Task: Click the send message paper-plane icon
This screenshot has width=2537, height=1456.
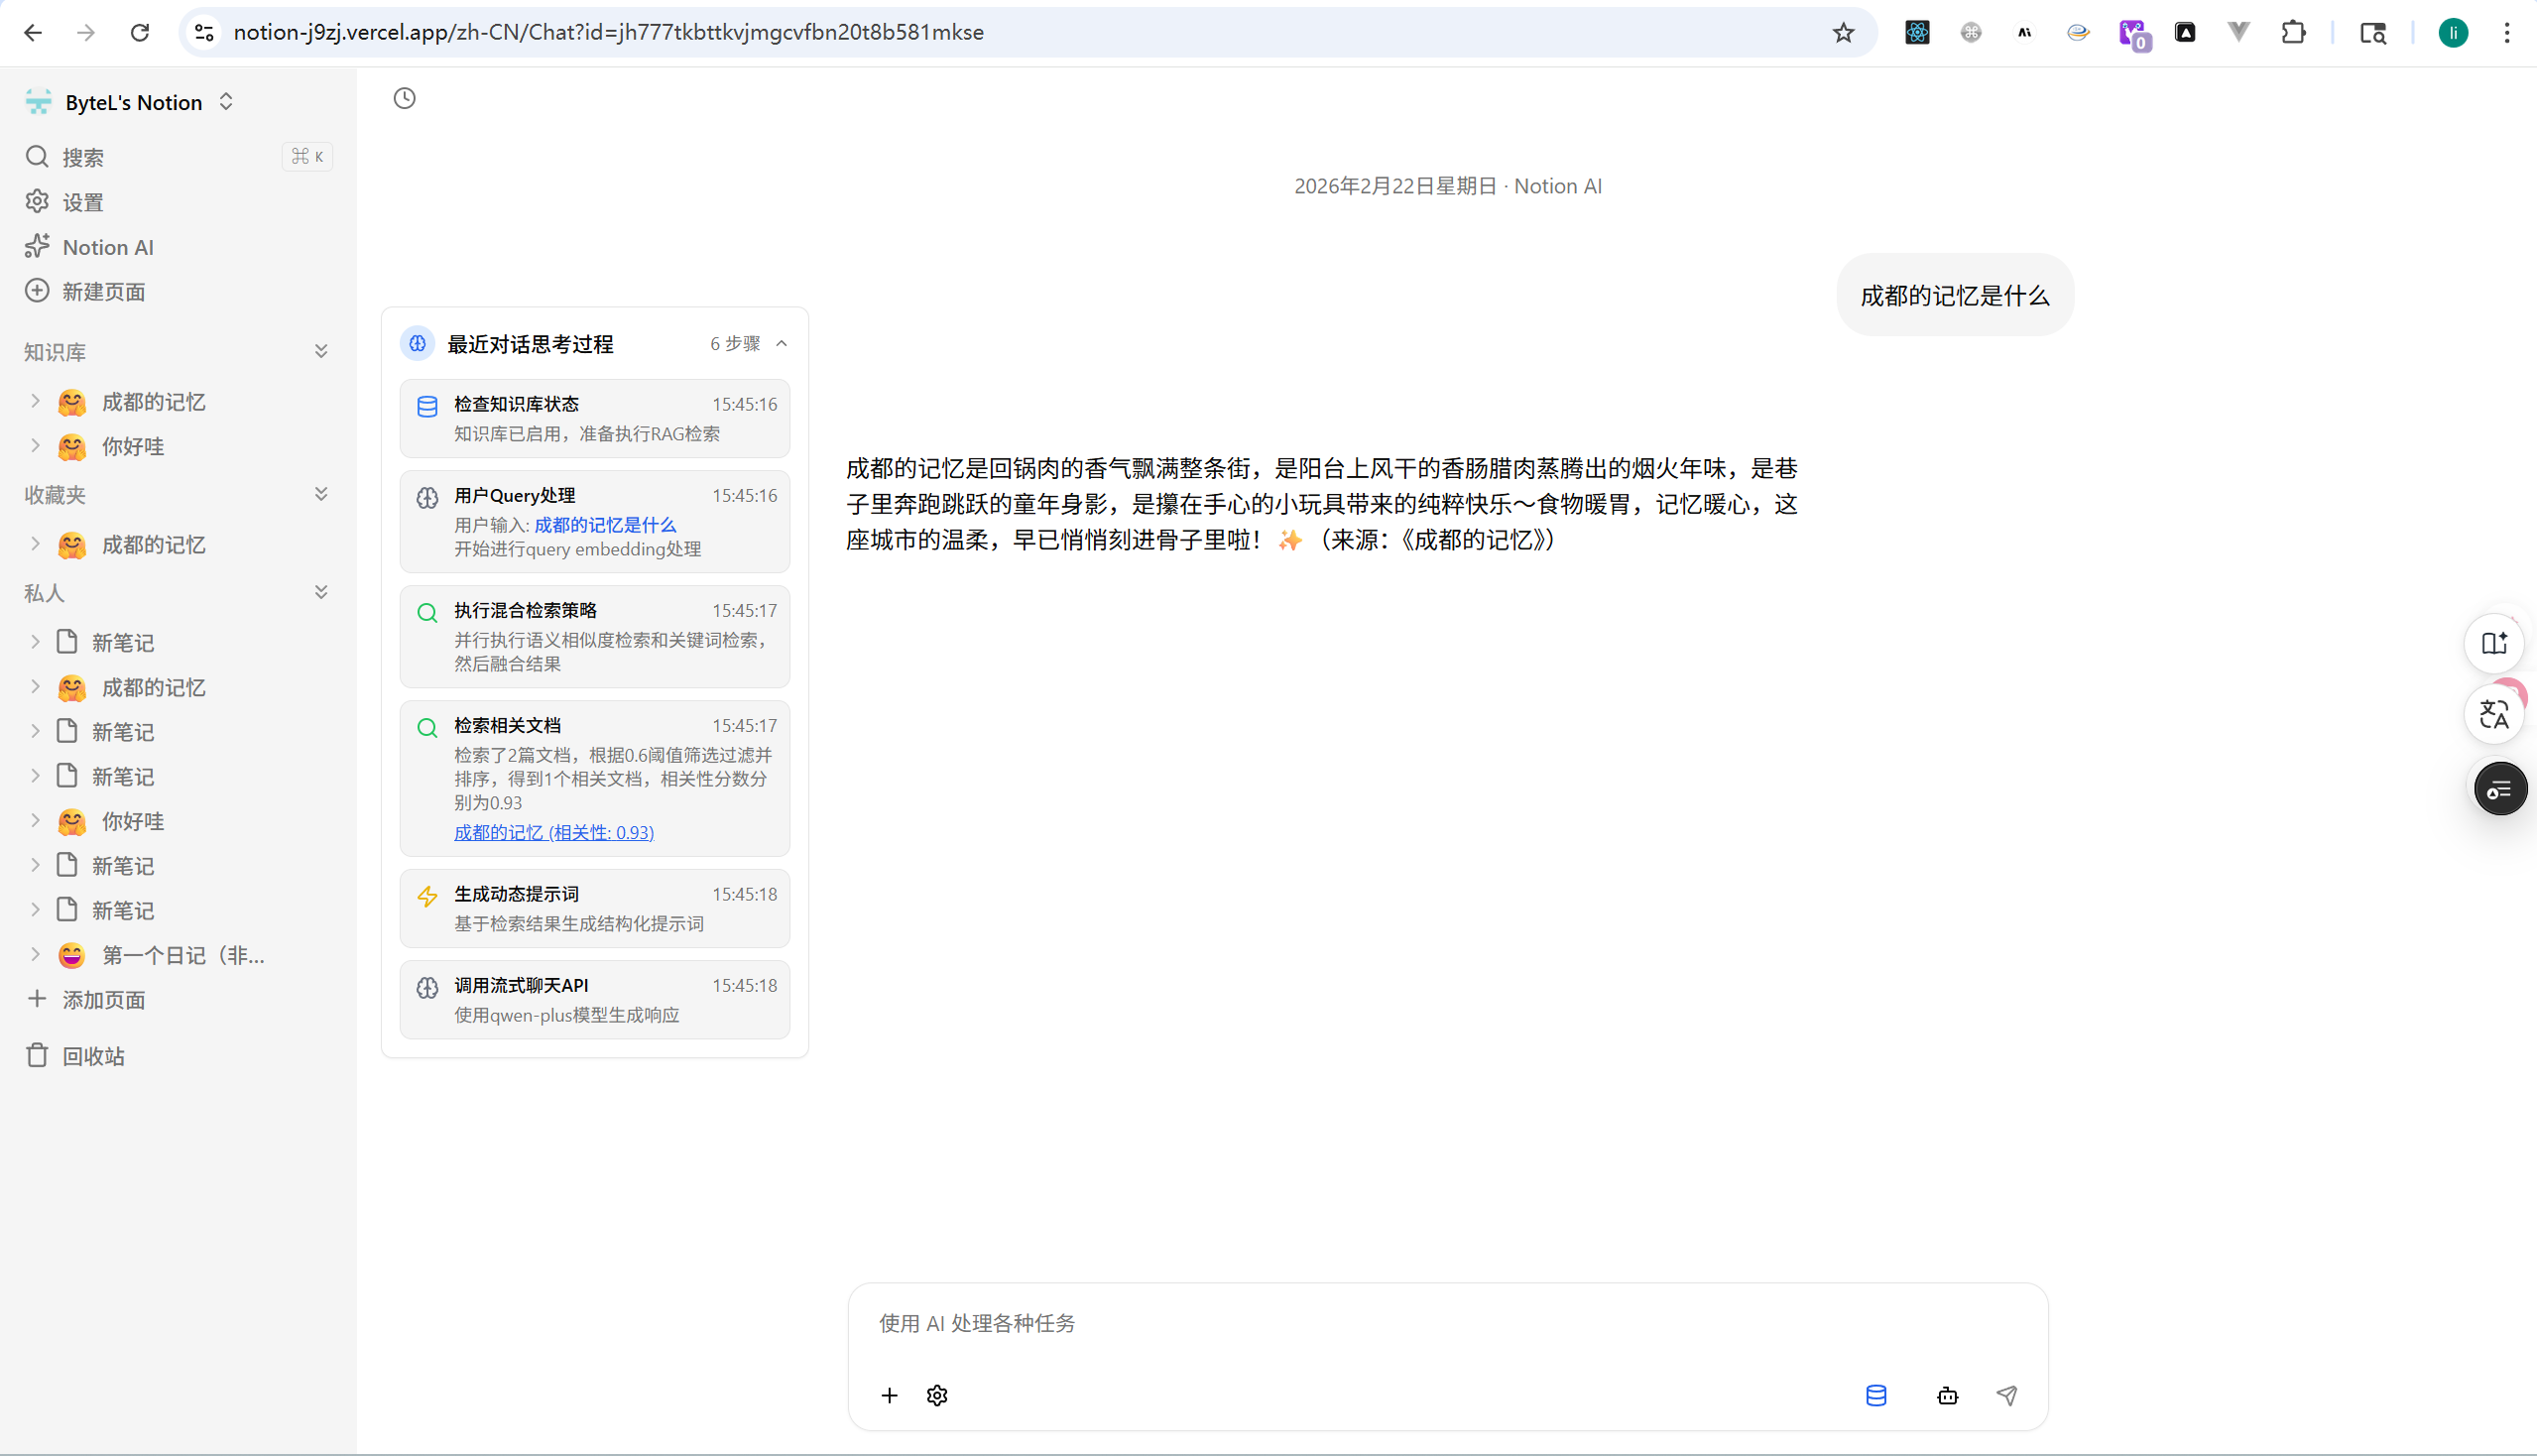Action: click(x=2007, y=1395)
